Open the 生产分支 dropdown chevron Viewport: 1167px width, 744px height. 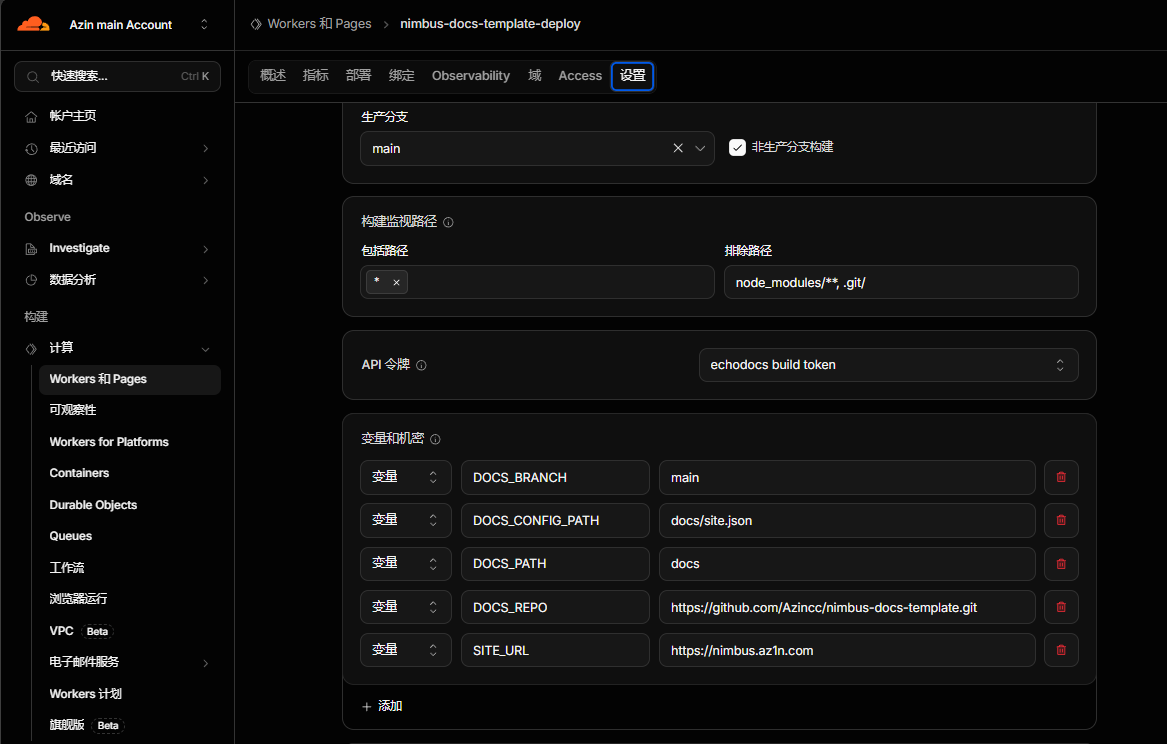coord(700,148)
